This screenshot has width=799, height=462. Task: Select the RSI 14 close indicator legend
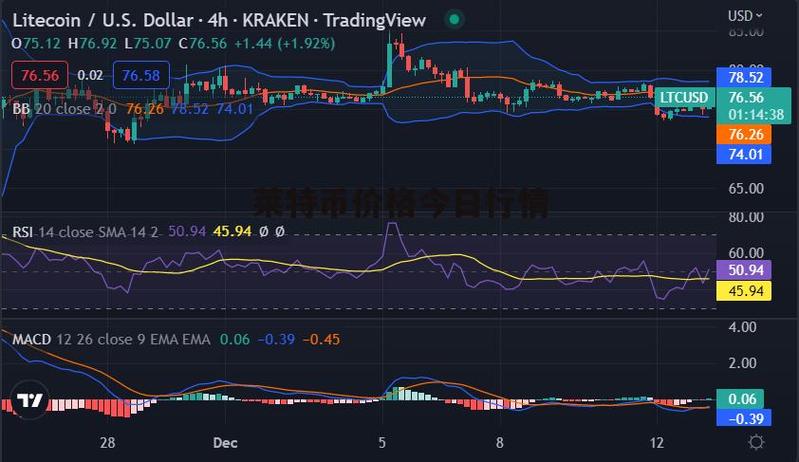(85, 231)
